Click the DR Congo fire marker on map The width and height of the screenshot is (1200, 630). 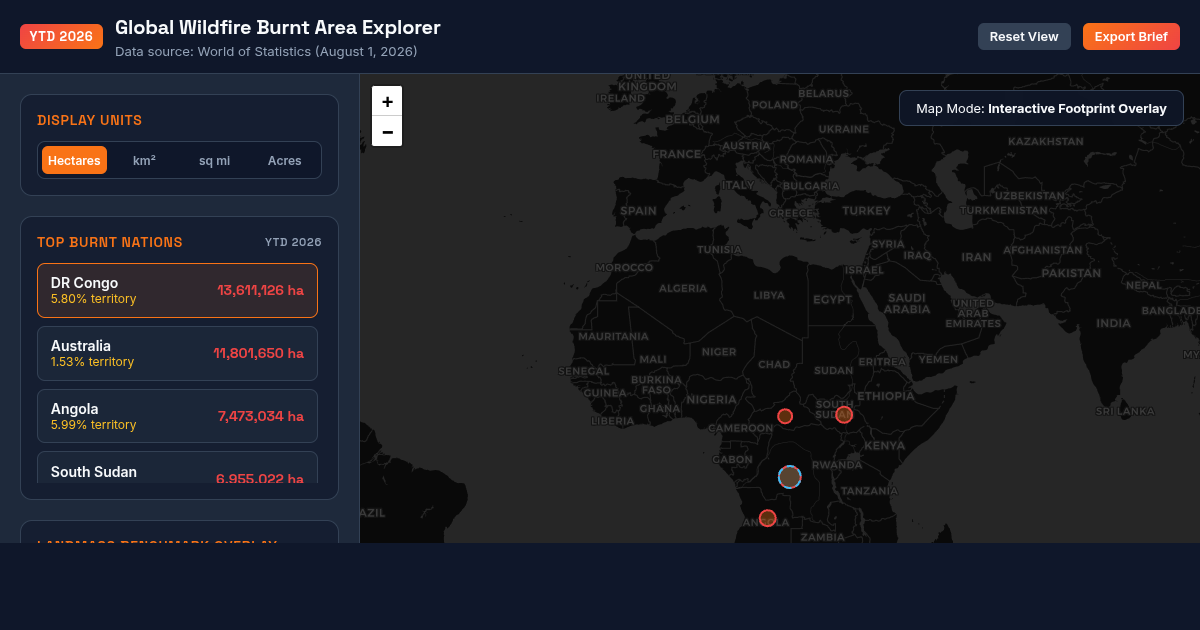(x=790, y=477)
